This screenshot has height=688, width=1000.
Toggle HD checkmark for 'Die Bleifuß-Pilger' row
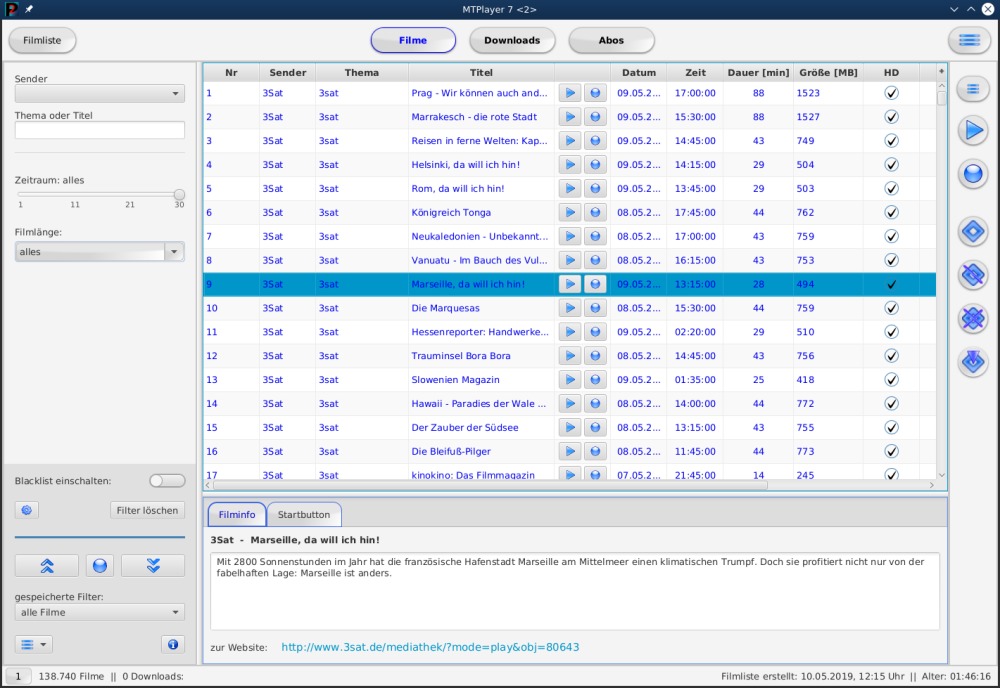pyautogui.click(x=891, y=451)
